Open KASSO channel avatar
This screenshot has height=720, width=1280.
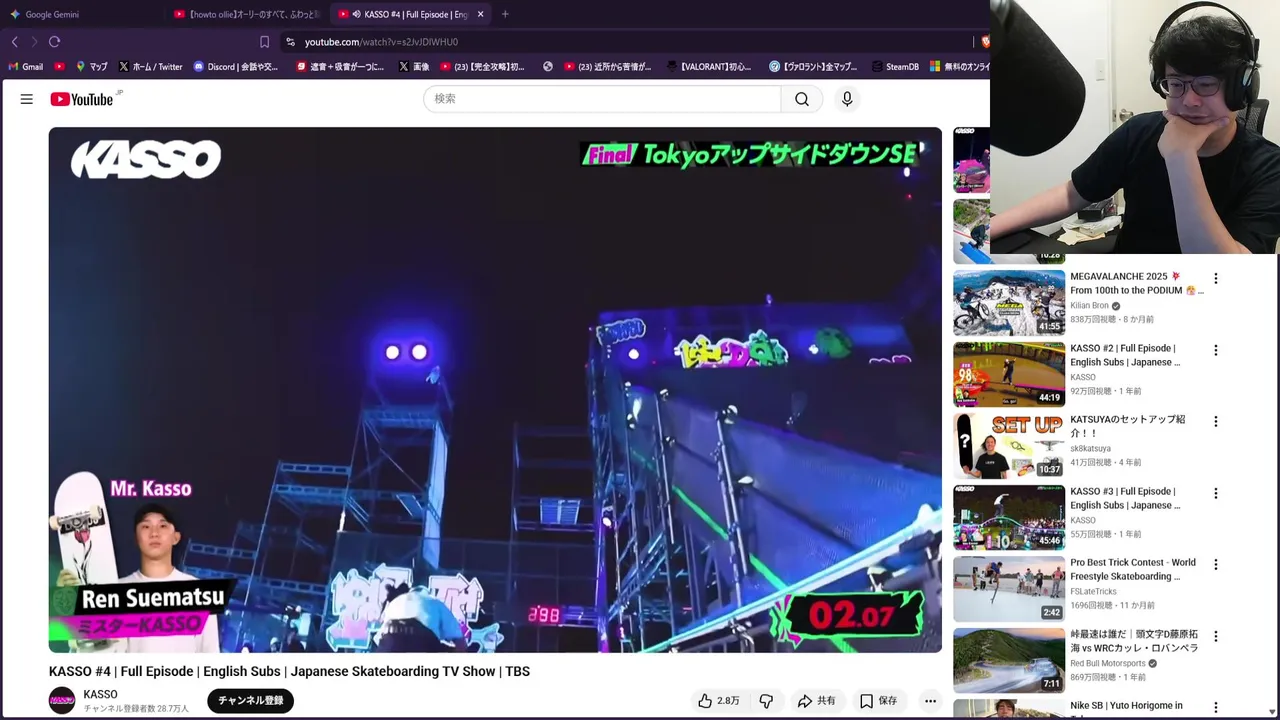(x=62, y=700)
